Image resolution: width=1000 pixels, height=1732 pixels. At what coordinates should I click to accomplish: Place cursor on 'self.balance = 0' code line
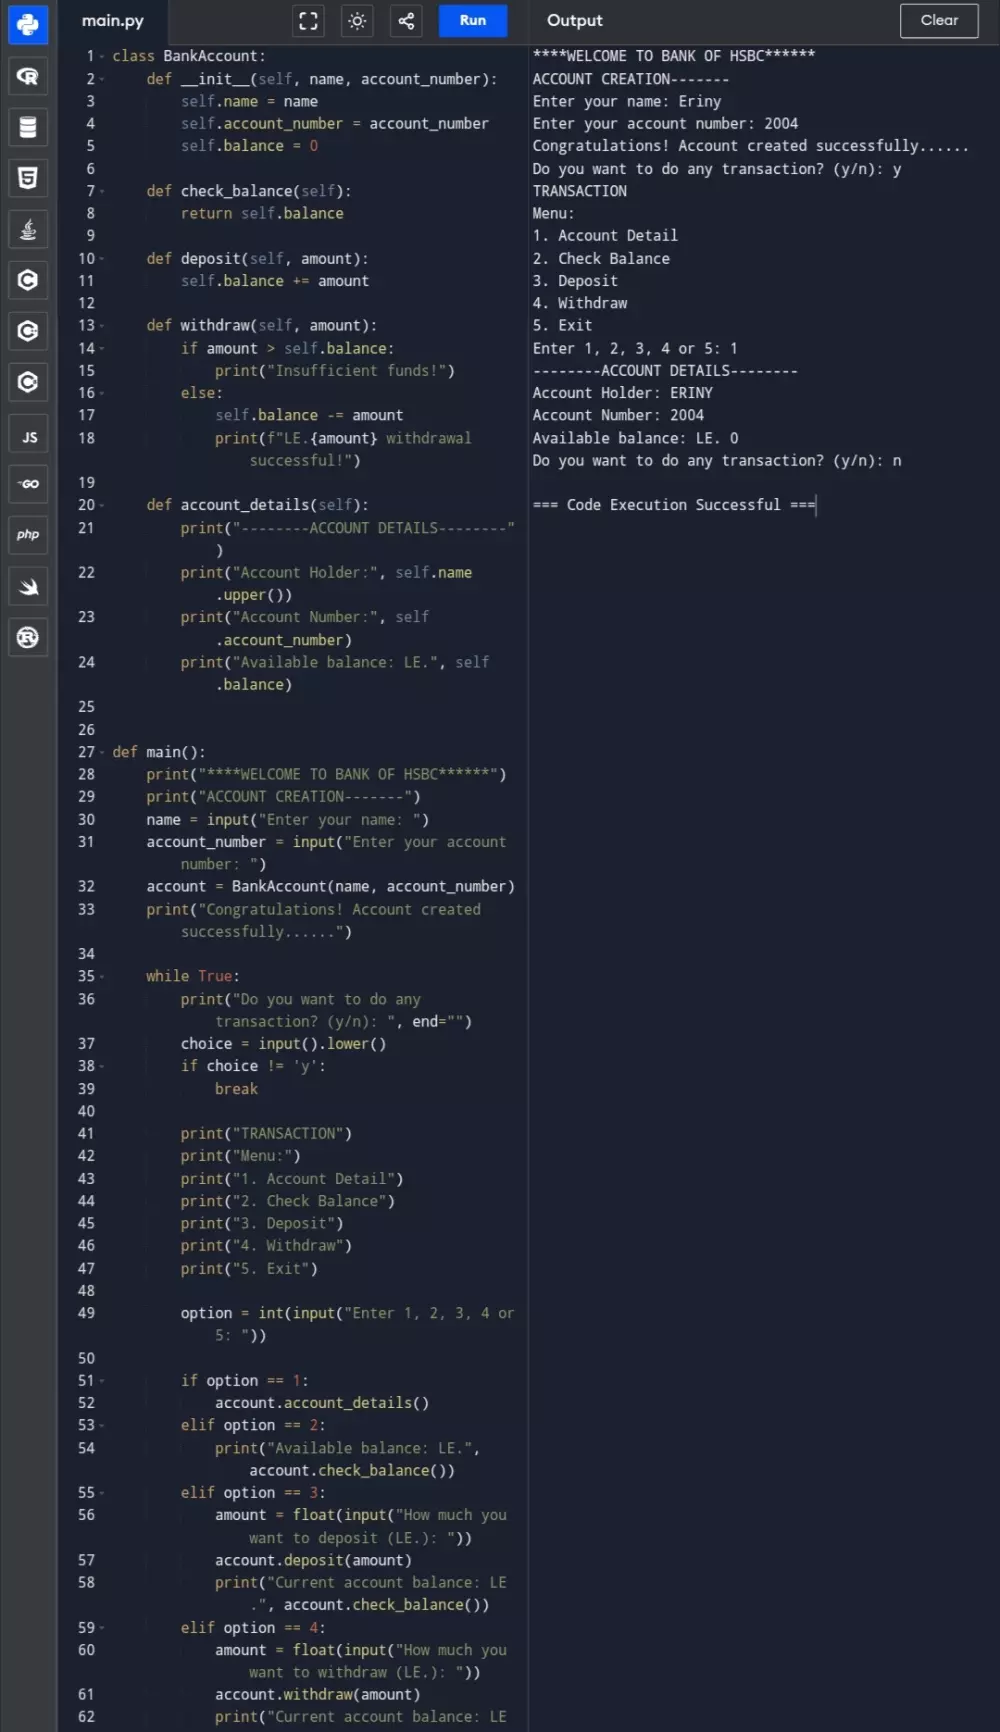click(x=250, y=146)
